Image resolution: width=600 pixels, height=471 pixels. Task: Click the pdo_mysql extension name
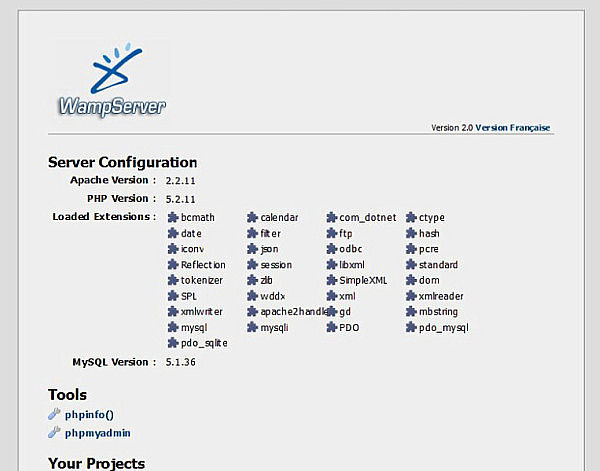[x=443, y=328]
